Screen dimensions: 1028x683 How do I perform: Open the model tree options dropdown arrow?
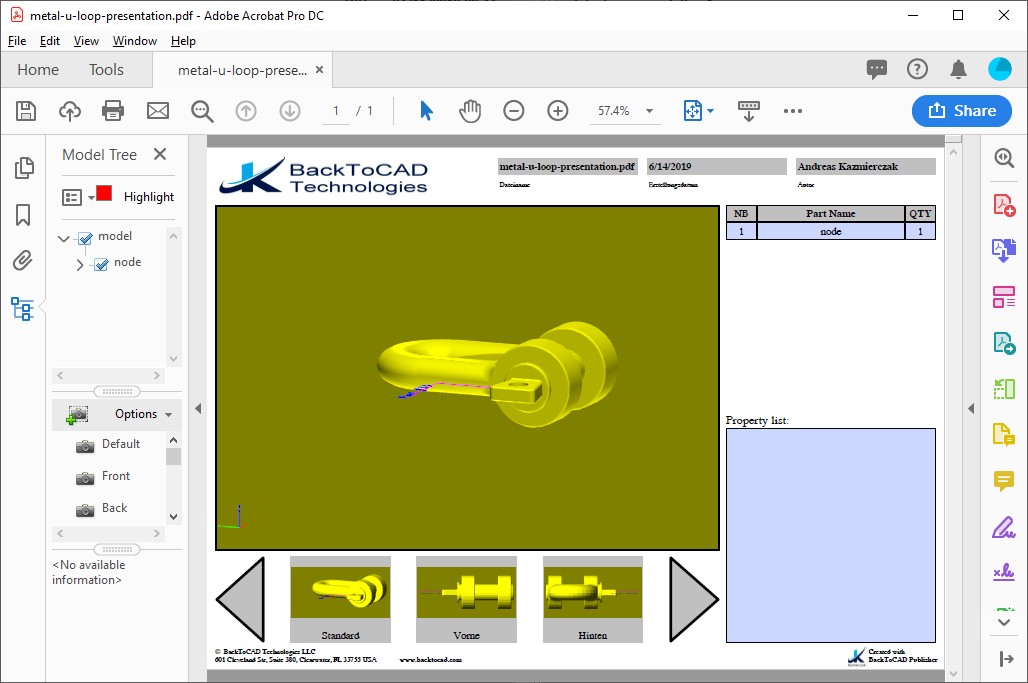(x=91, y=197)
